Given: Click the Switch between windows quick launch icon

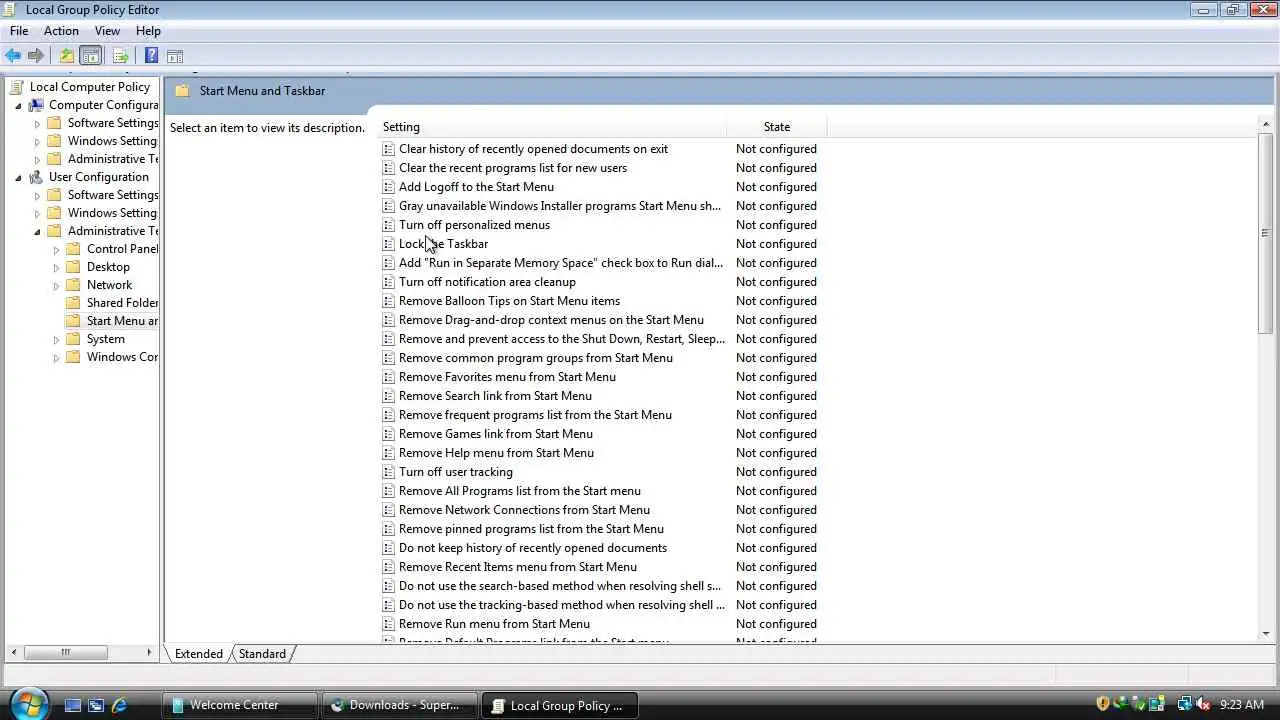Looking at the screenshot, I should (96, 705).
